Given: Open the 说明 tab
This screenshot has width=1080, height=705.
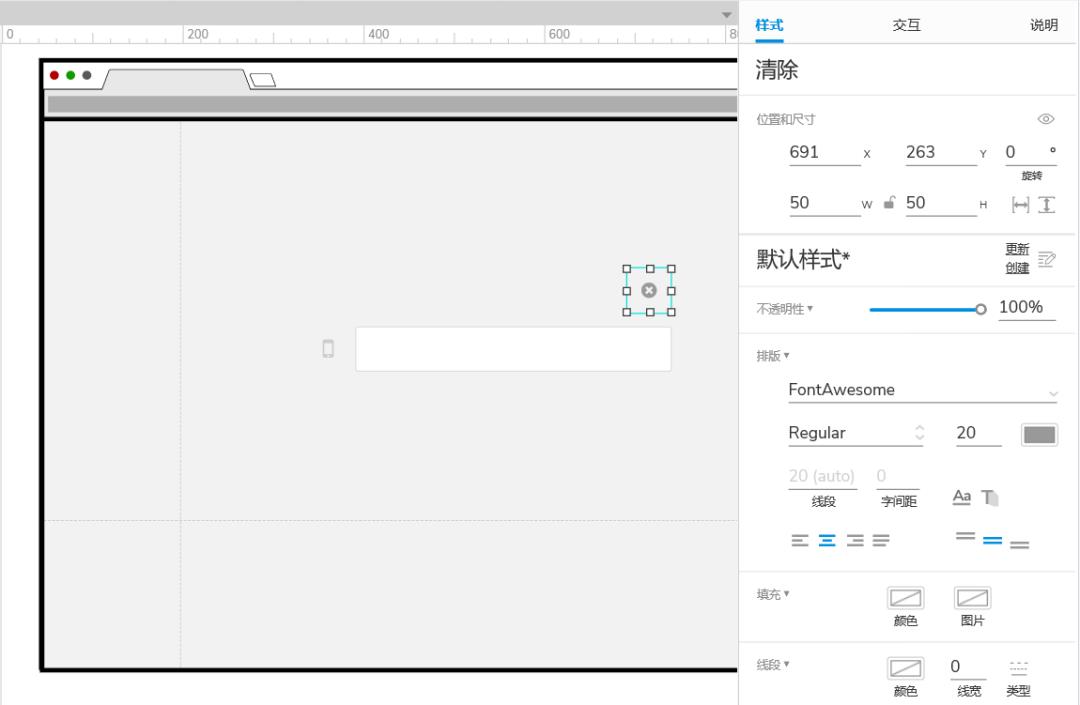Looking at the screenshot, I should tap(1043, 25).
